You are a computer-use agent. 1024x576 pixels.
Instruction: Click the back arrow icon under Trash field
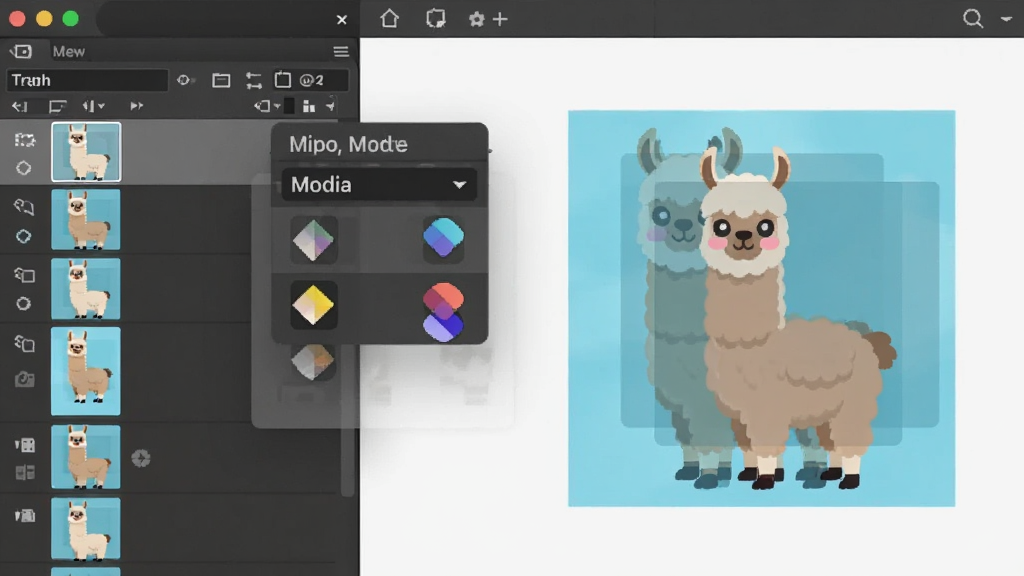pyautogui.click(x=20, y=106)
